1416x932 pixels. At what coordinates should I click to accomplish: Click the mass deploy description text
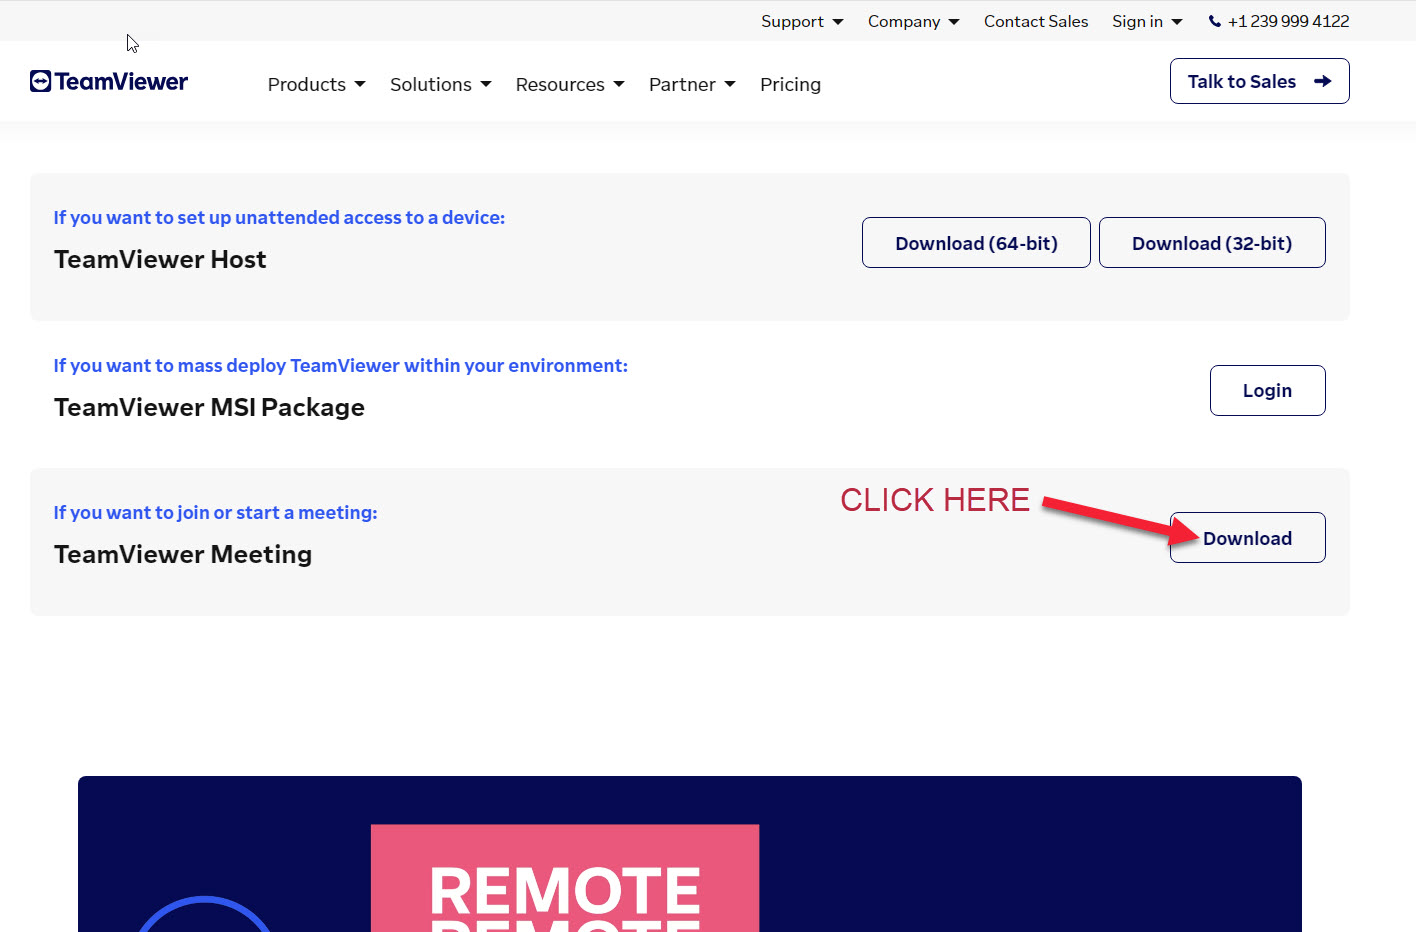(341, 365)
